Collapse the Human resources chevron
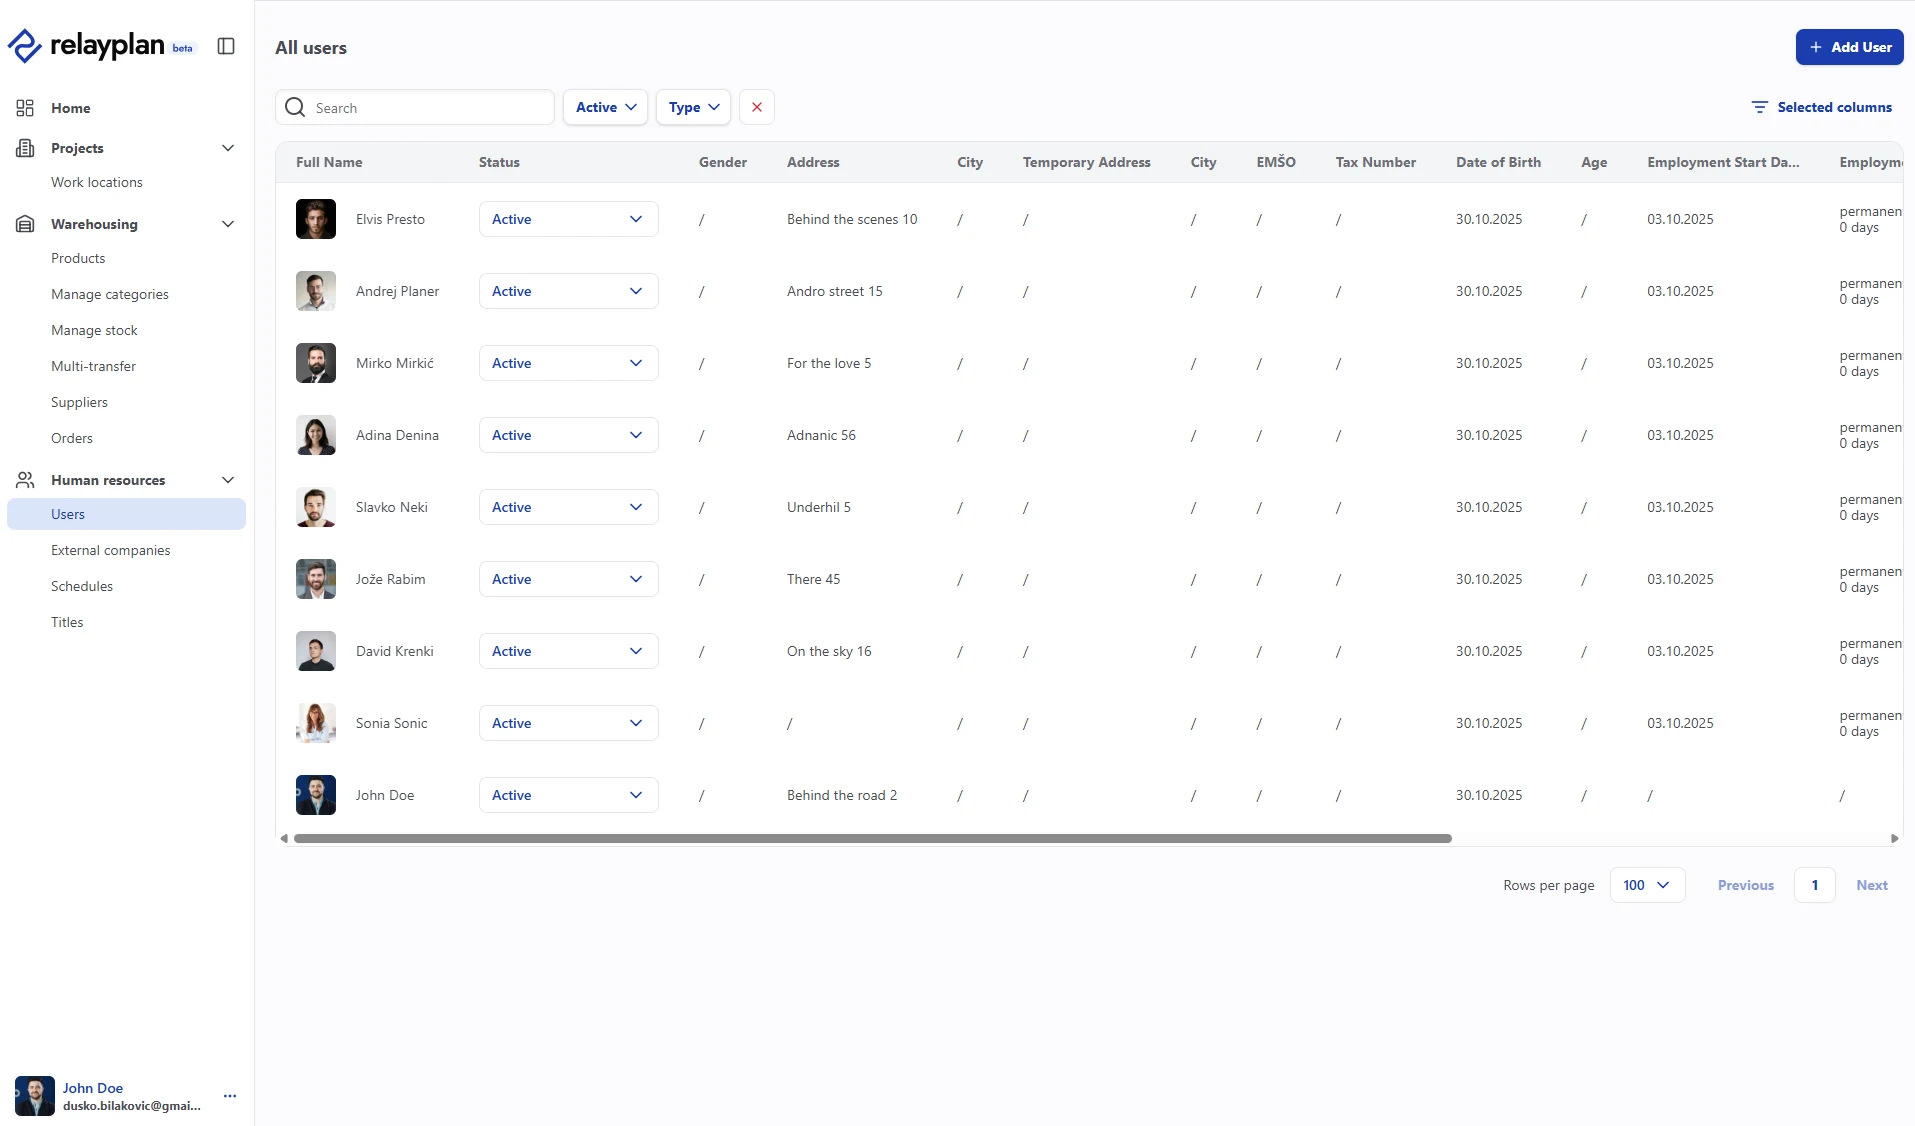Viewport: 1915px width, 1126px height. pyautogui.click(x=228, y=480)
